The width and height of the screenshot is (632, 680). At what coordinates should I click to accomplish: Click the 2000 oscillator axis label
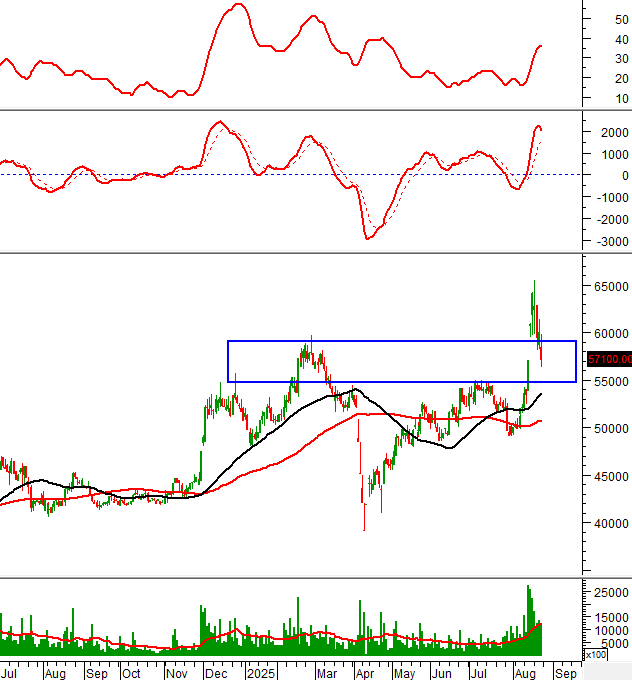[x=614, y=133]
